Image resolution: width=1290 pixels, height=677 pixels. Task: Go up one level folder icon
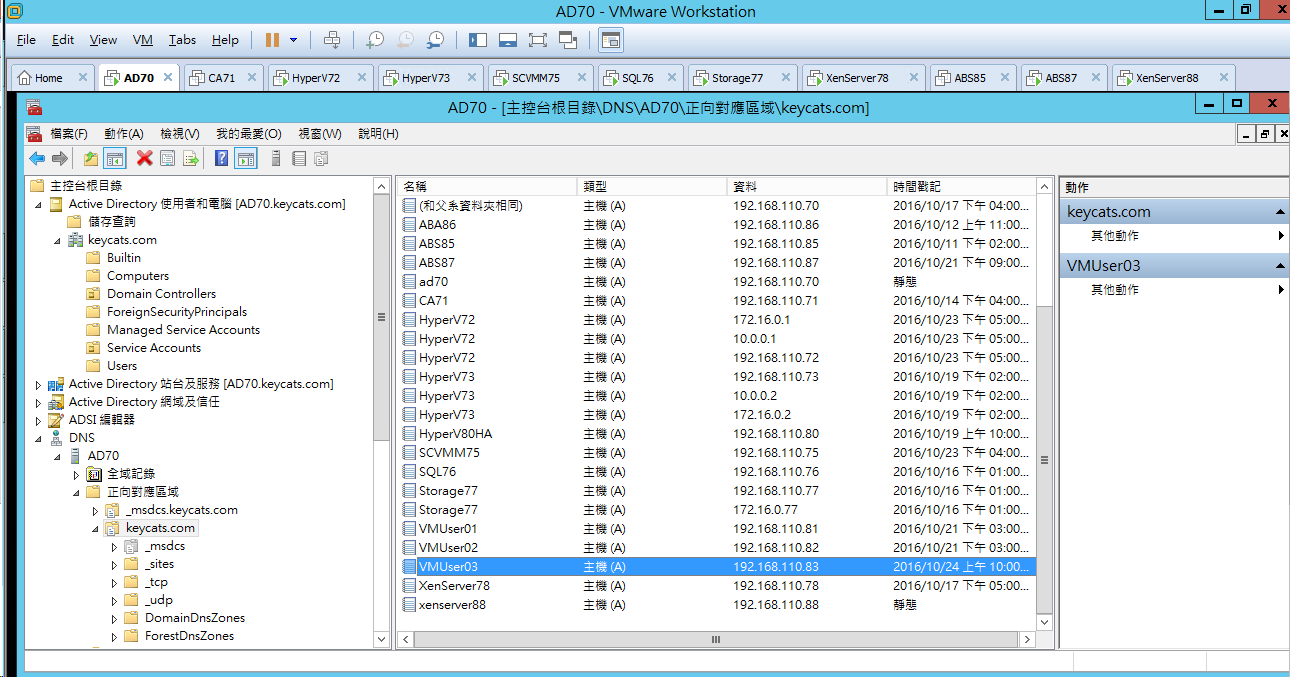click(x=91, y=158)
